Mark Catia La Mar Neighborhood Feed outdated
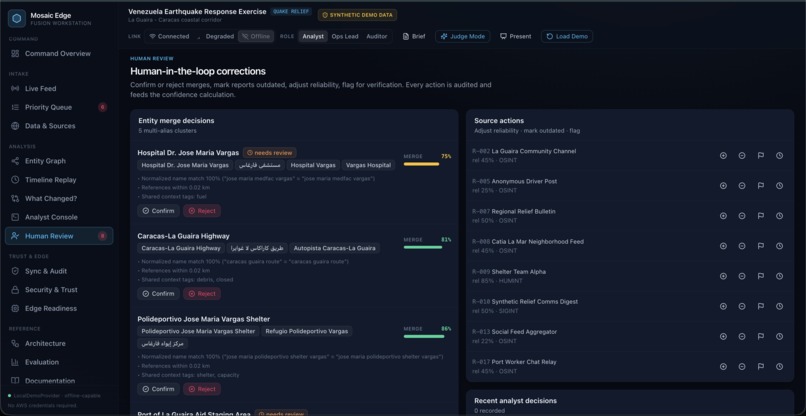 779,246
